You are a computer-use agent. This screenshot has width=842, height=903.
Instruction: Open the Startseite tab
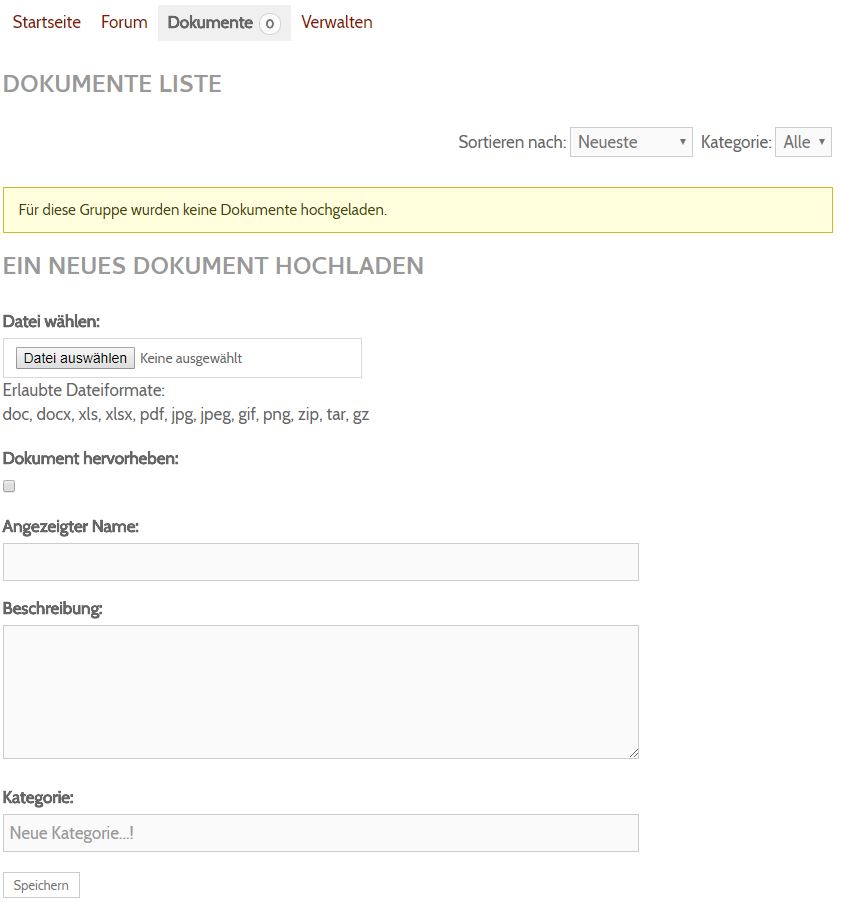(x=47, y=22)
